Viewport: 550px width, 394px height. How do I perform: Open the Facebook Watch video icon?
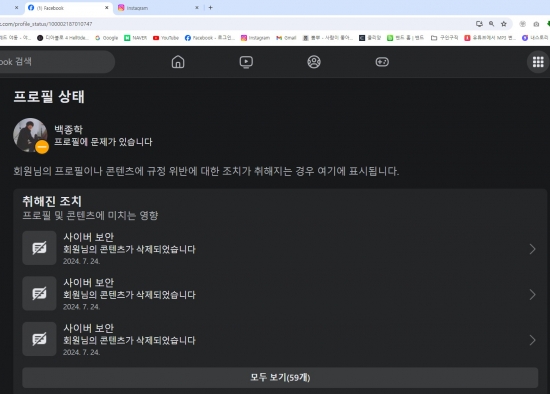click(x=246, y=62)
